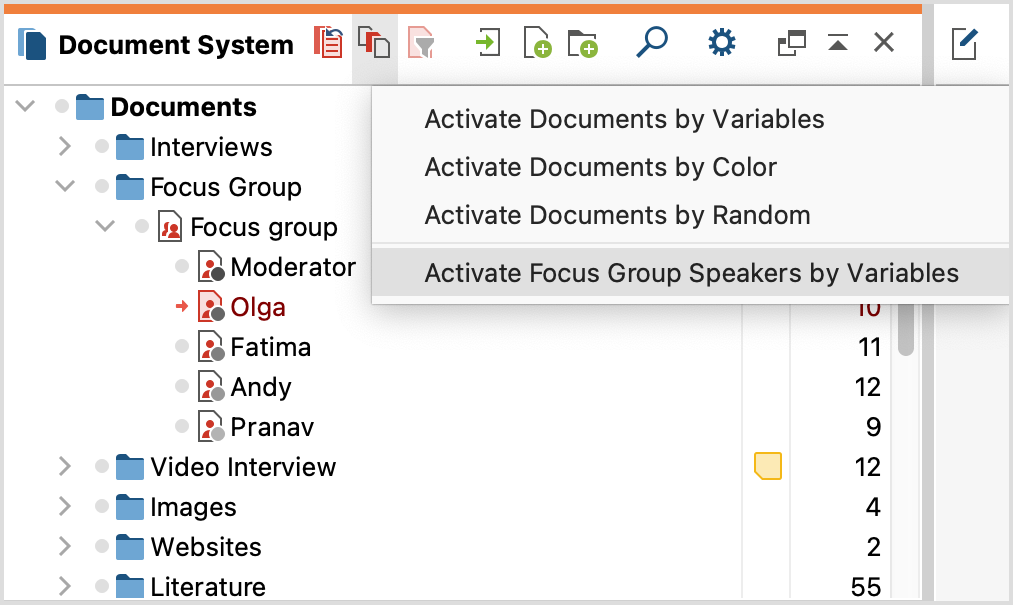This screenshot has height=605, width=1013.
Task: Open the Document System search icon
Action: [651, 43]
